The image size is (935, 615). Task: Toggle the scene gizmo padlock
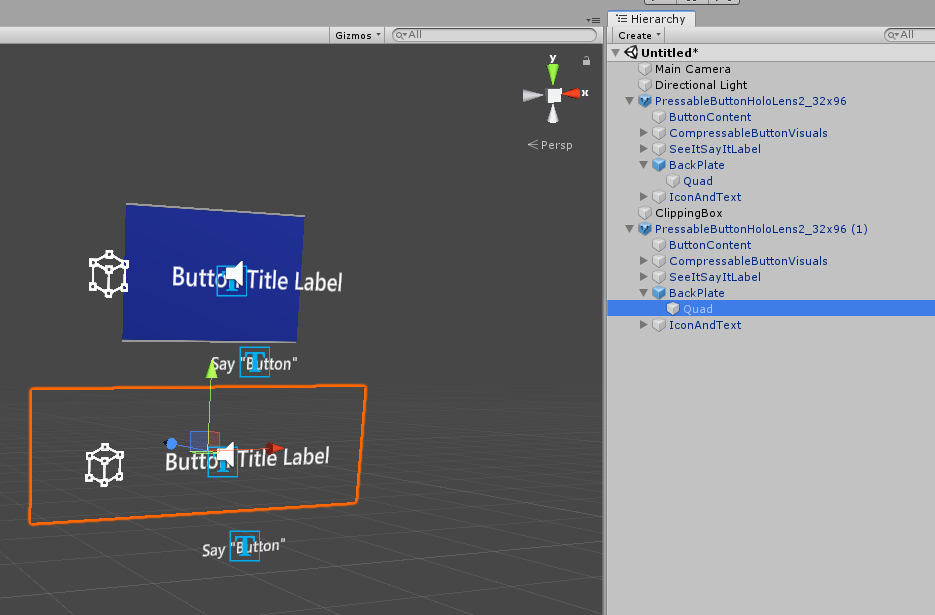[x=585, y=60]
